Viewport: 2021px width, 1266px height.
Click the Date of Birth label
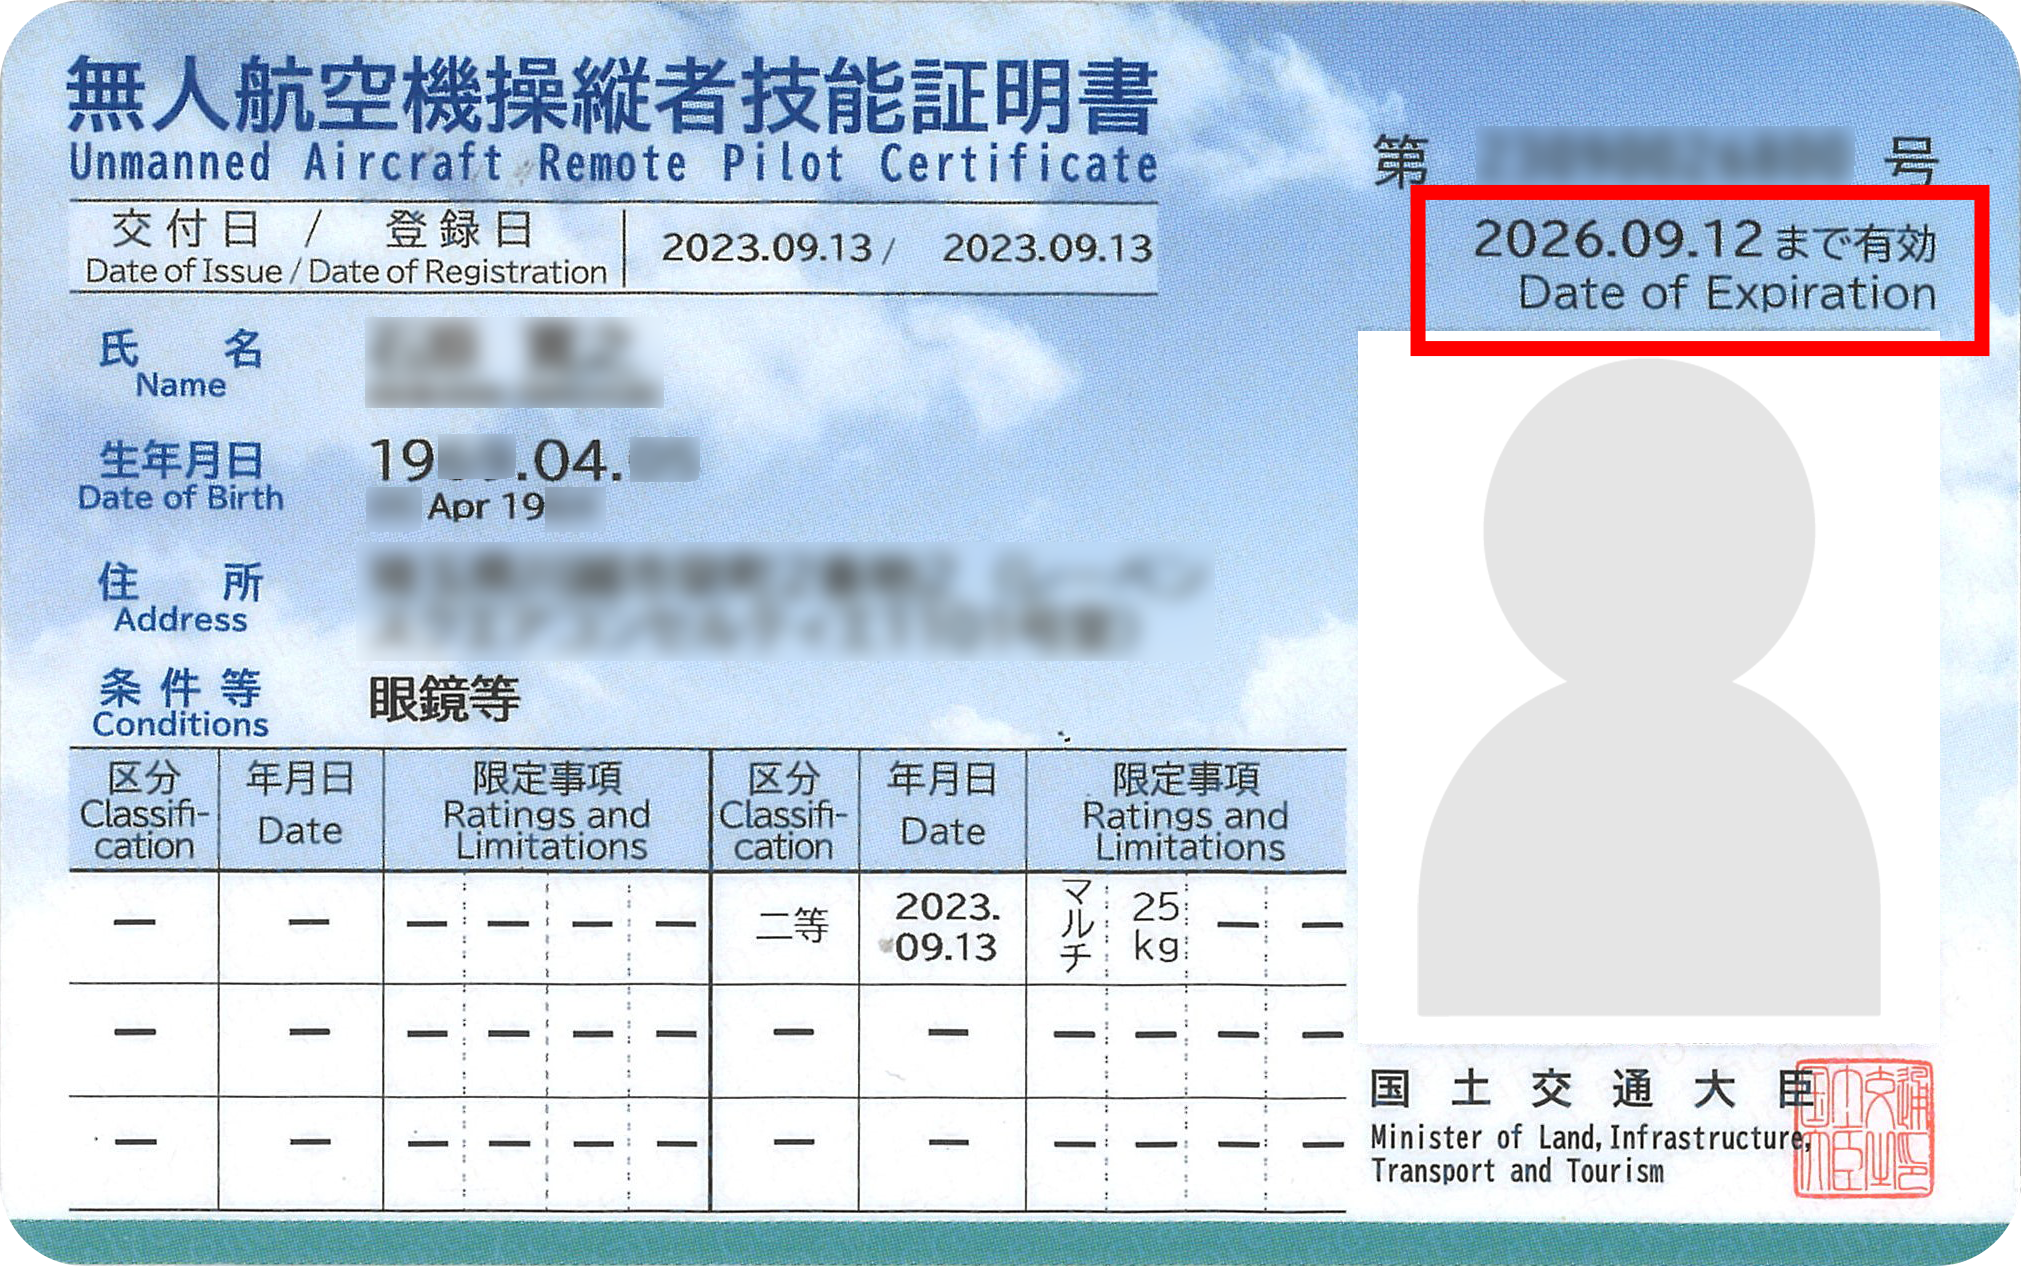pos(180,497)
